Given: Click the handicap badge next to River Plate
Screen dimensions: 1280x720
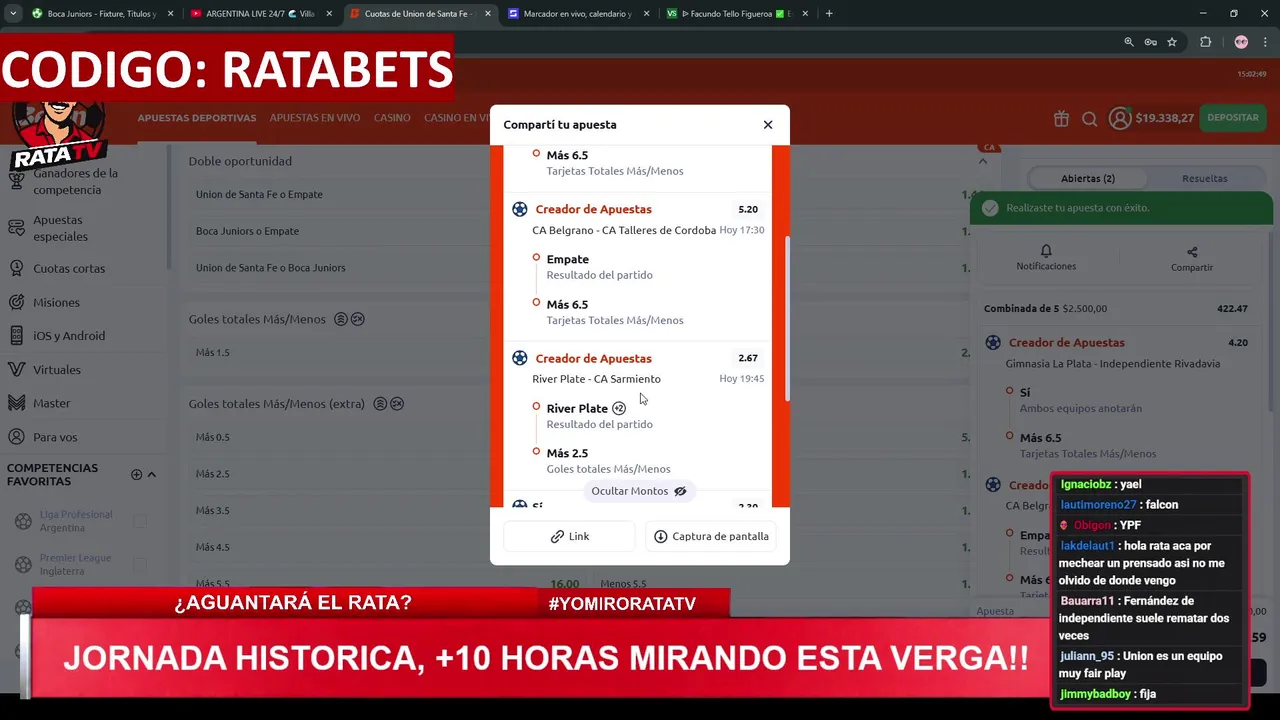Looking at the screenshot, I should pos(619,408).
